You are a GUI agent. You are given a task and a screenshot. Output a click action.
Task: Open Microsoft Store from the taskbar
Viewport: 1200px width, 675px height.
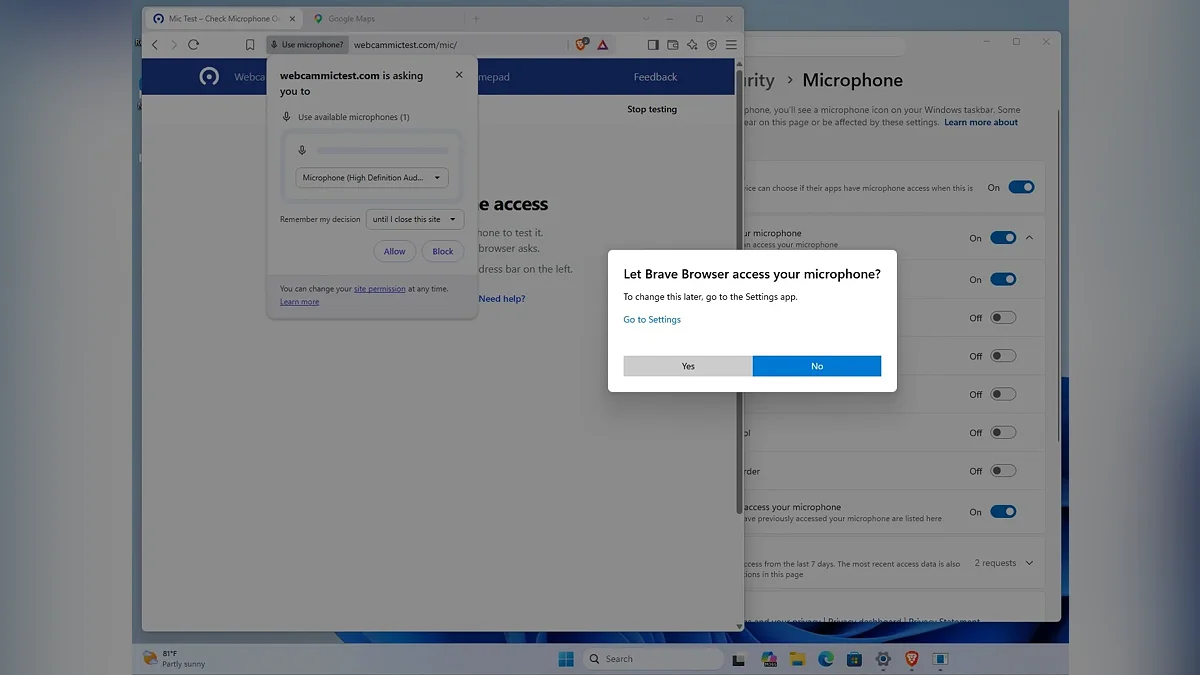pos(854,659)
